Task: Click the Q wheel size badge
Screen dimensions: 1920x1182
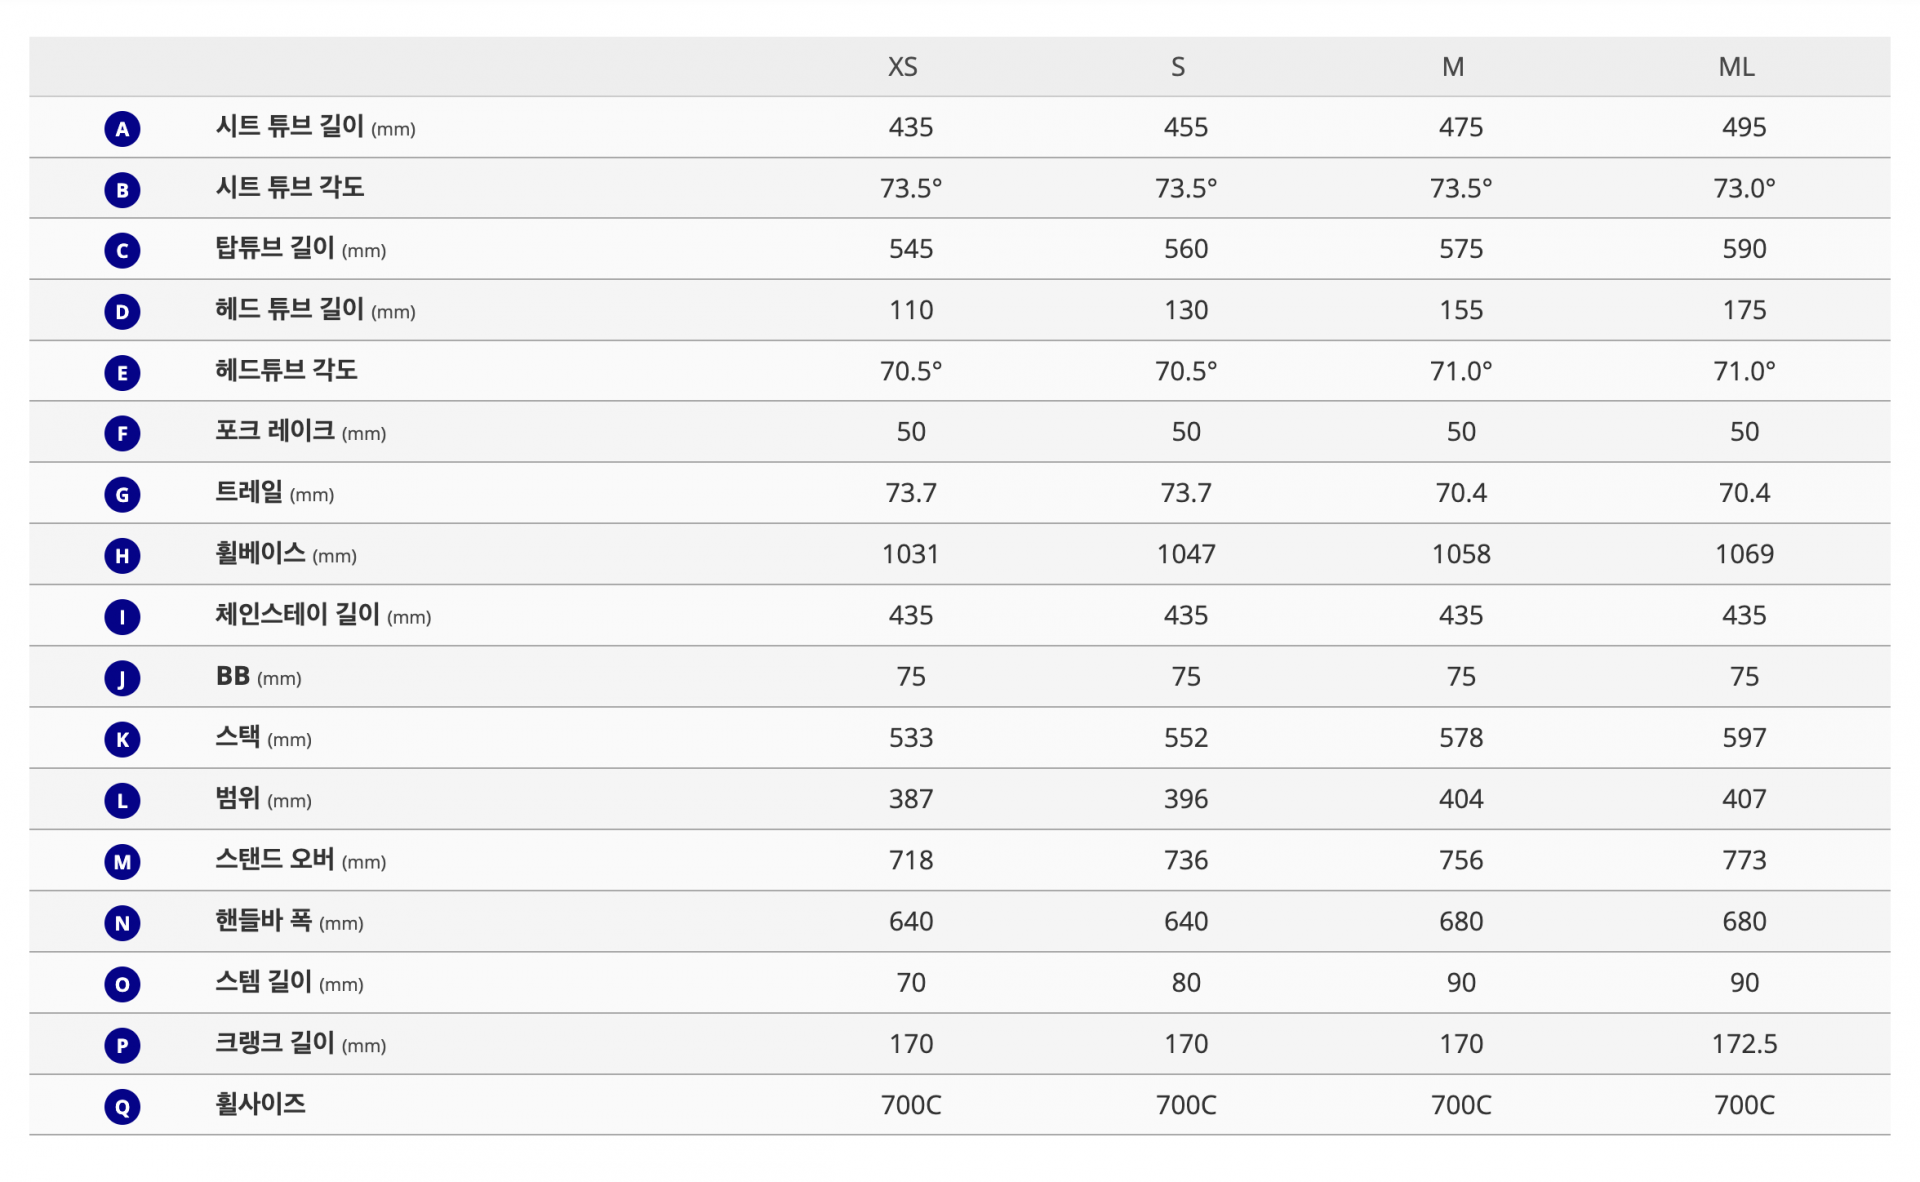Action: pos(122,1107)
